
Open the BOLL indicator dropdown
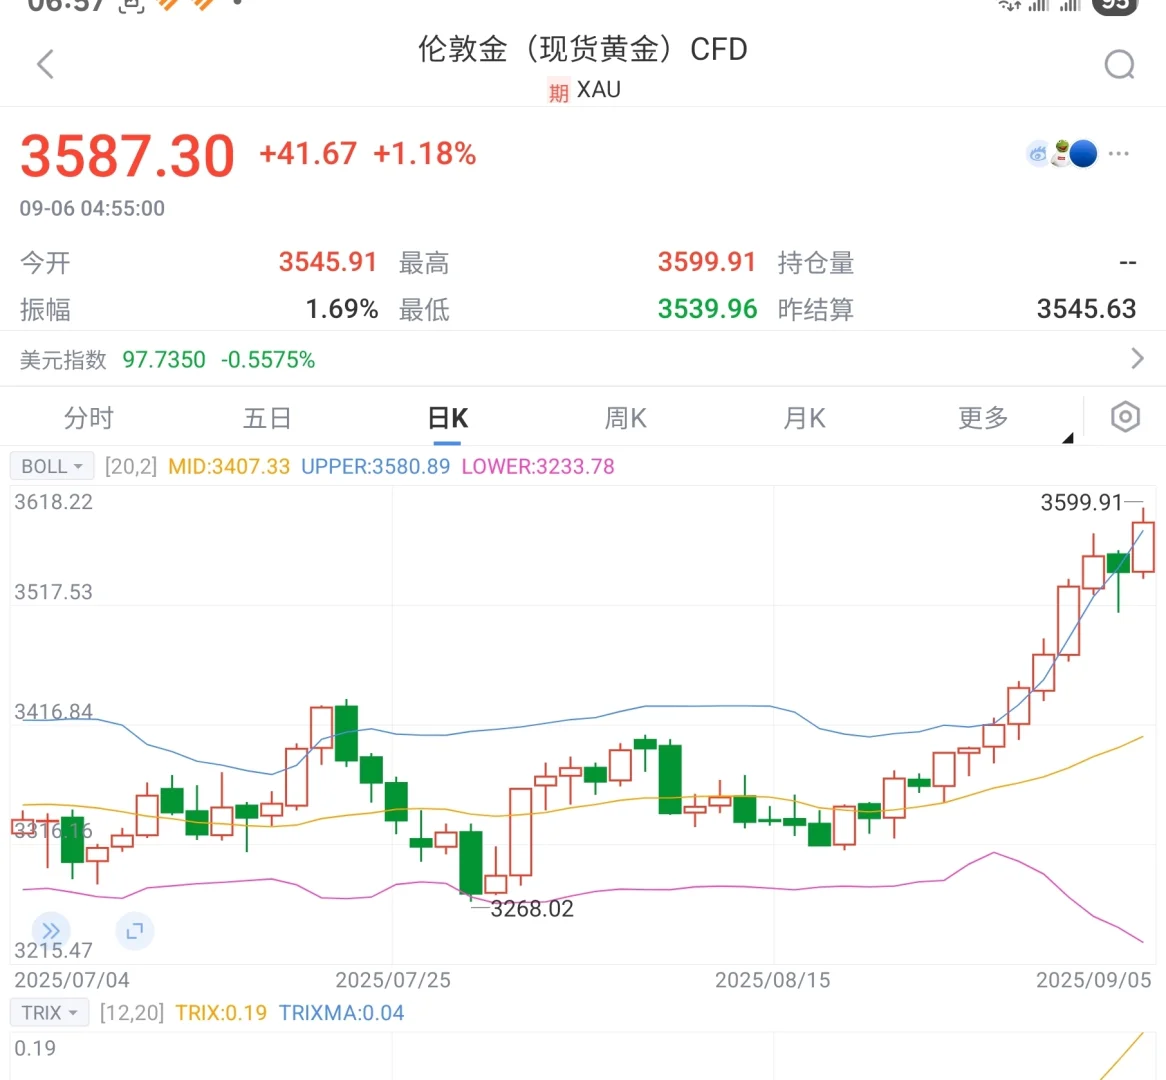[51, 465]
